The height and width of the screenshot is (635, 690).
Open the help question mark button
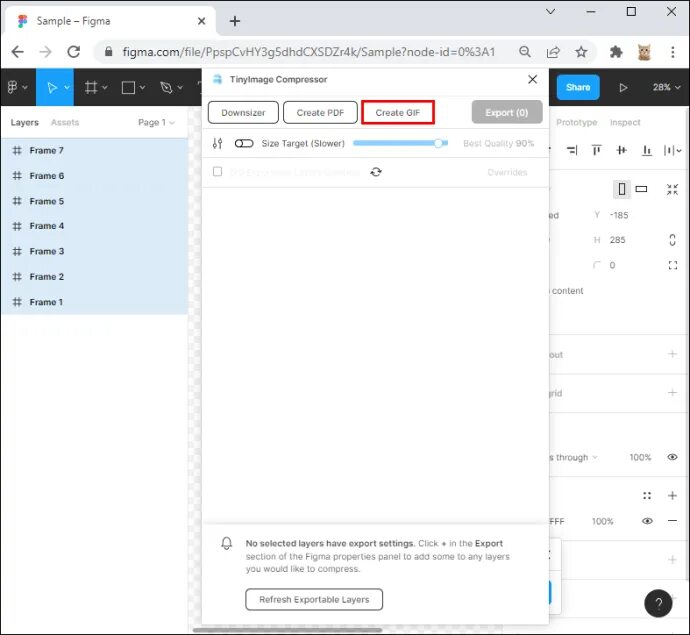tap(658, 603)
